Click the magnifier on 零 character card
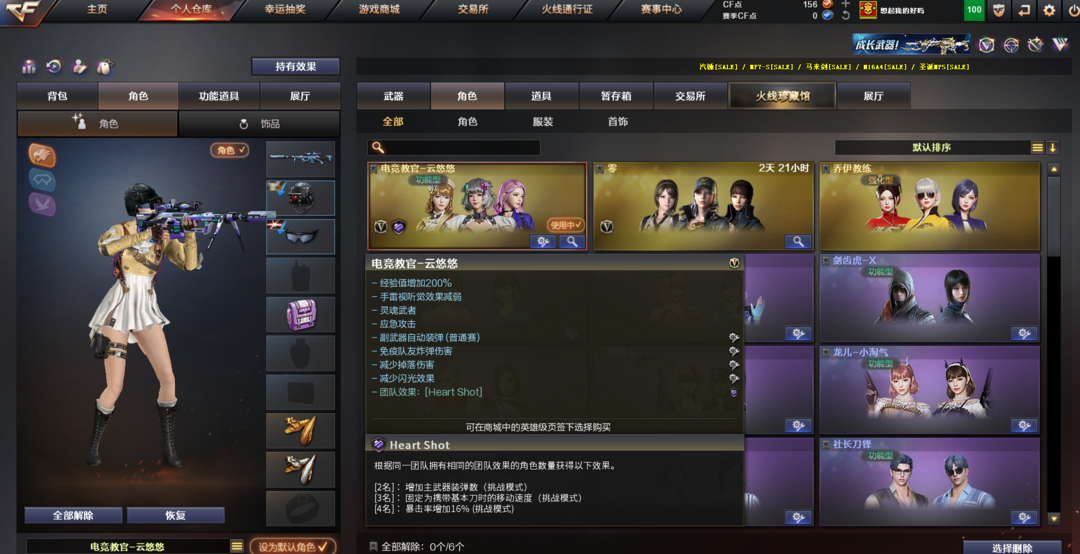The image size is (1080, 554). pos(798,242)
